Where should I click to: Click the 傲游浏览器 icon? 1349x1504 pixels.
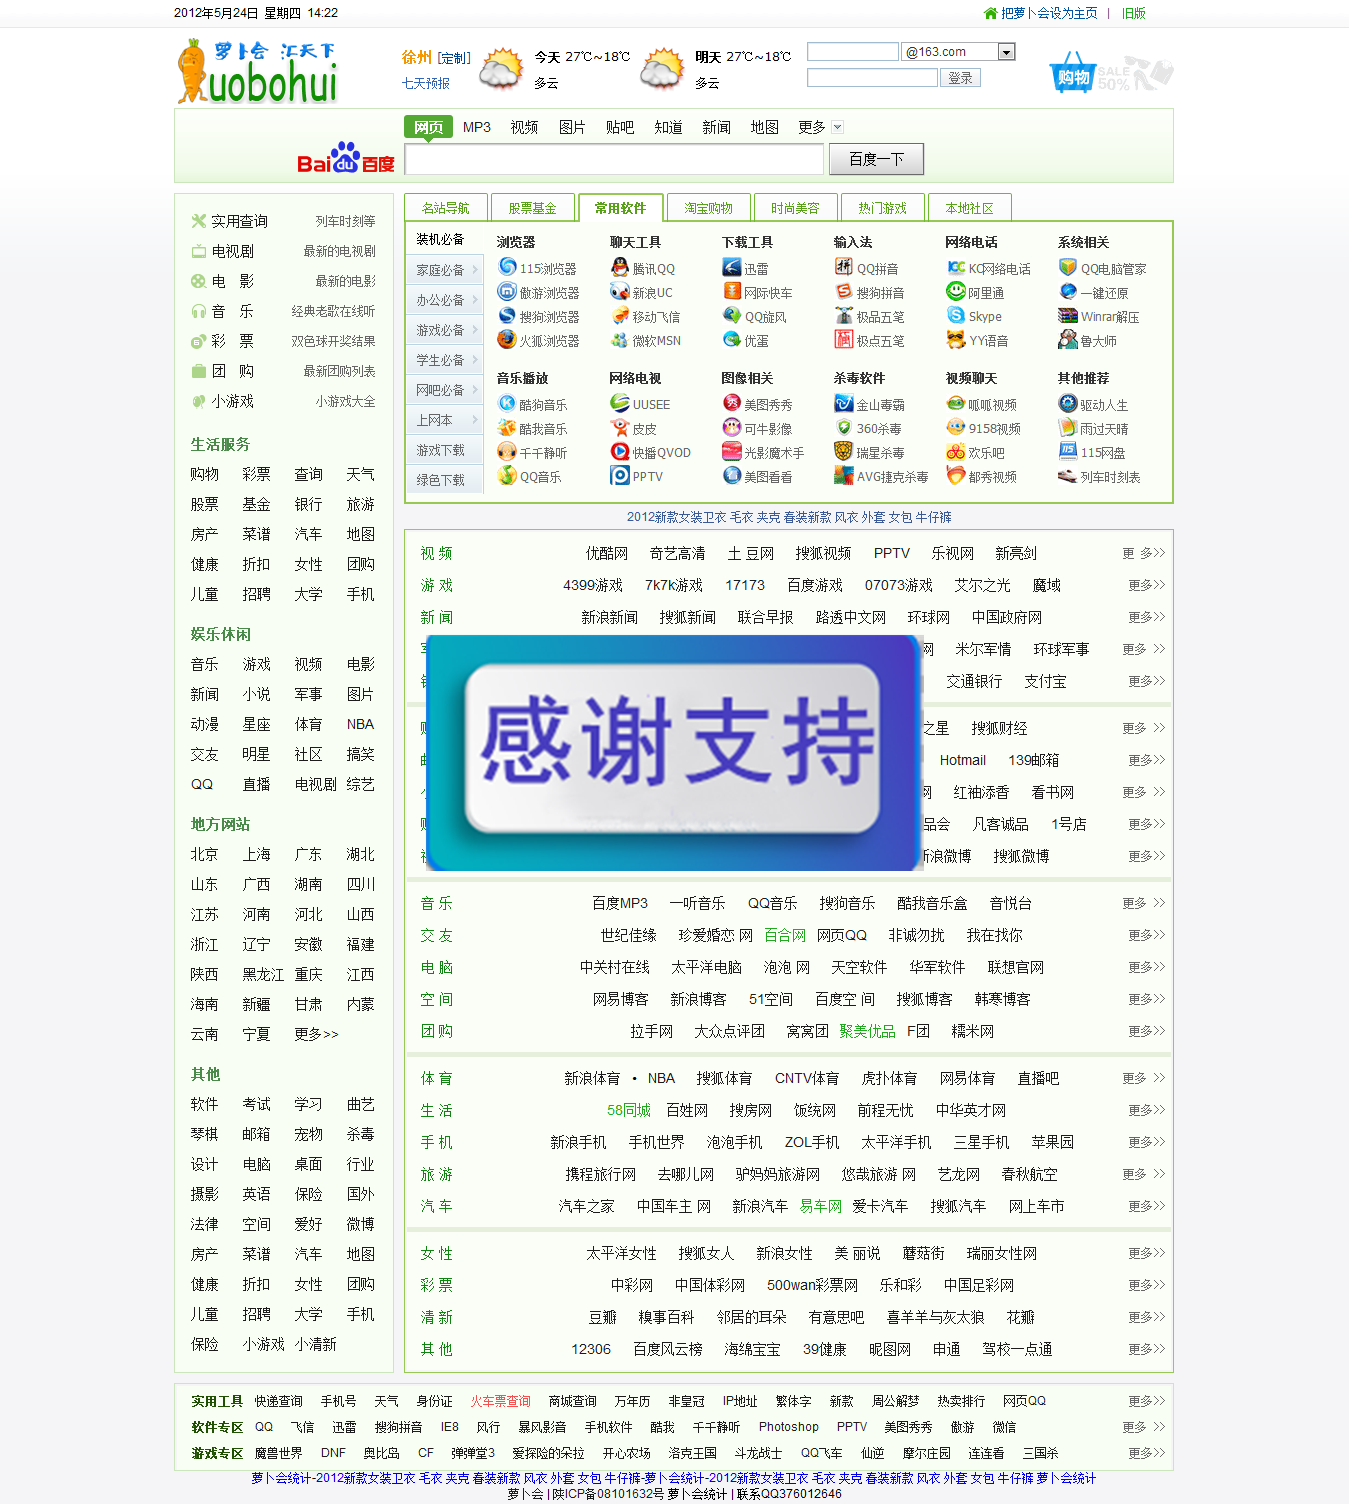(507, 291)
